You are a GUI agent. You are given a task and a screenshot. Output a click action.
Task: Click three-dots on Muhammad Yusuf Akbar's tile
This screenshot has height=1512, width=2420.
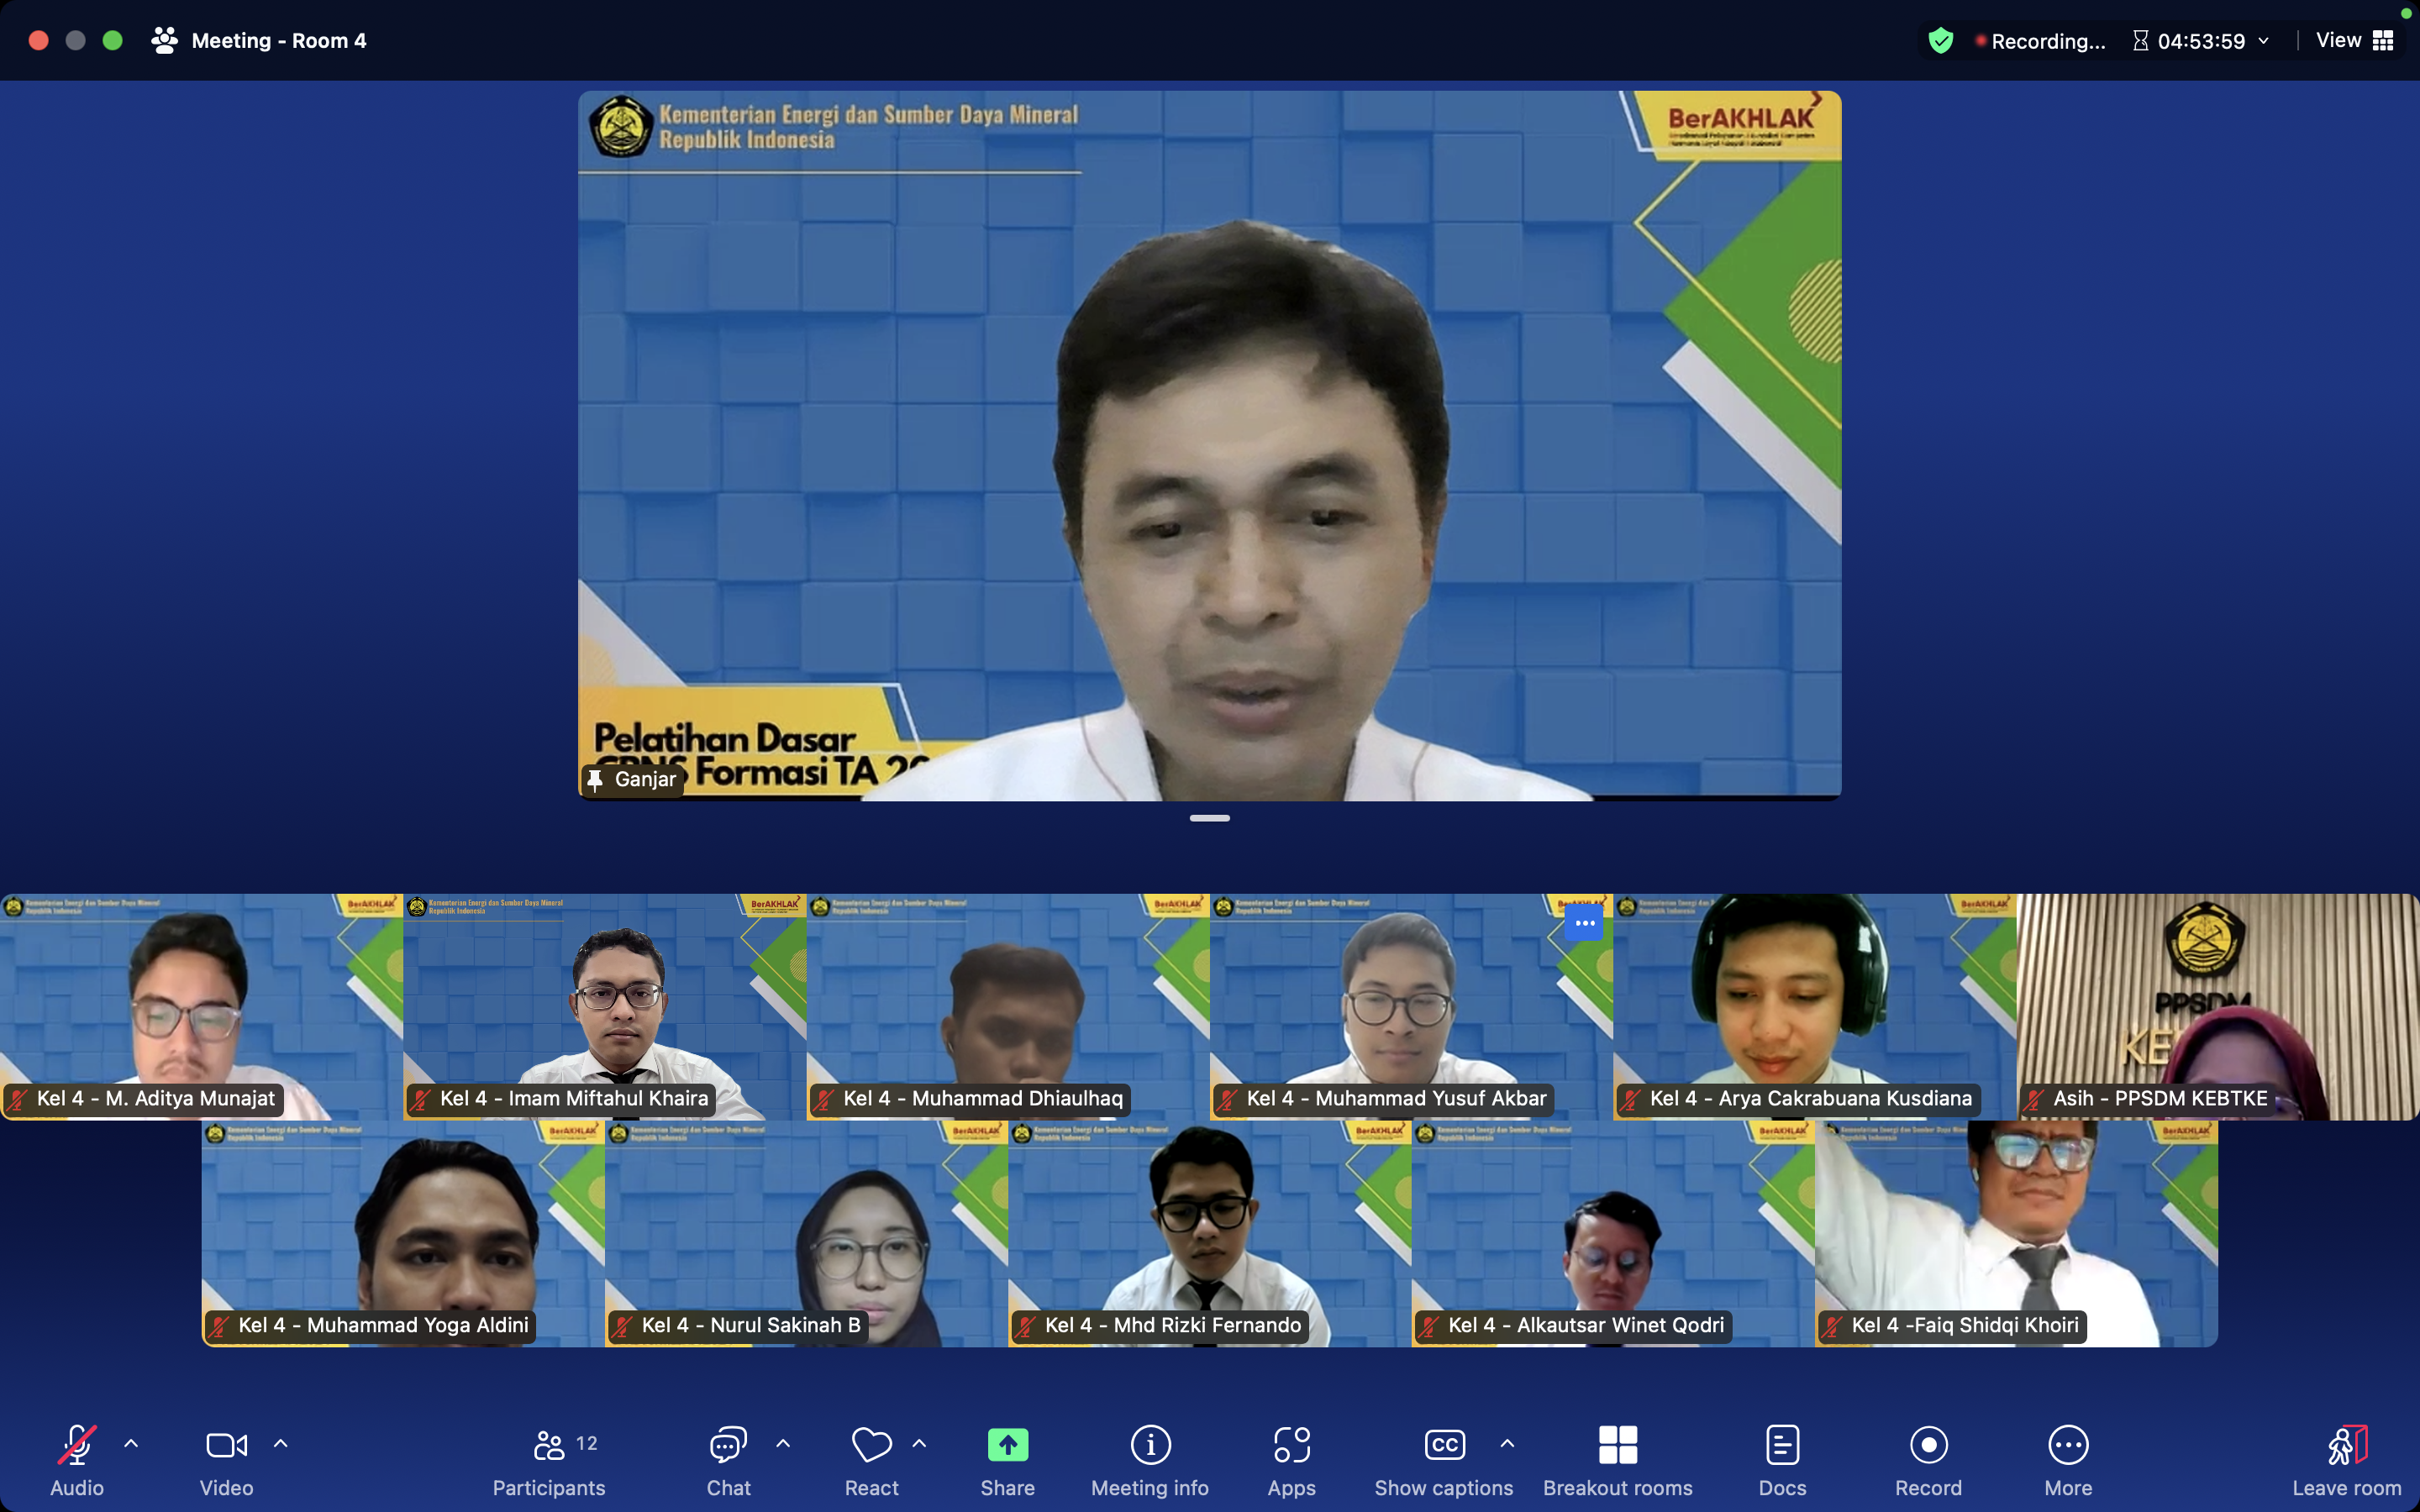tap(1584, 923)
